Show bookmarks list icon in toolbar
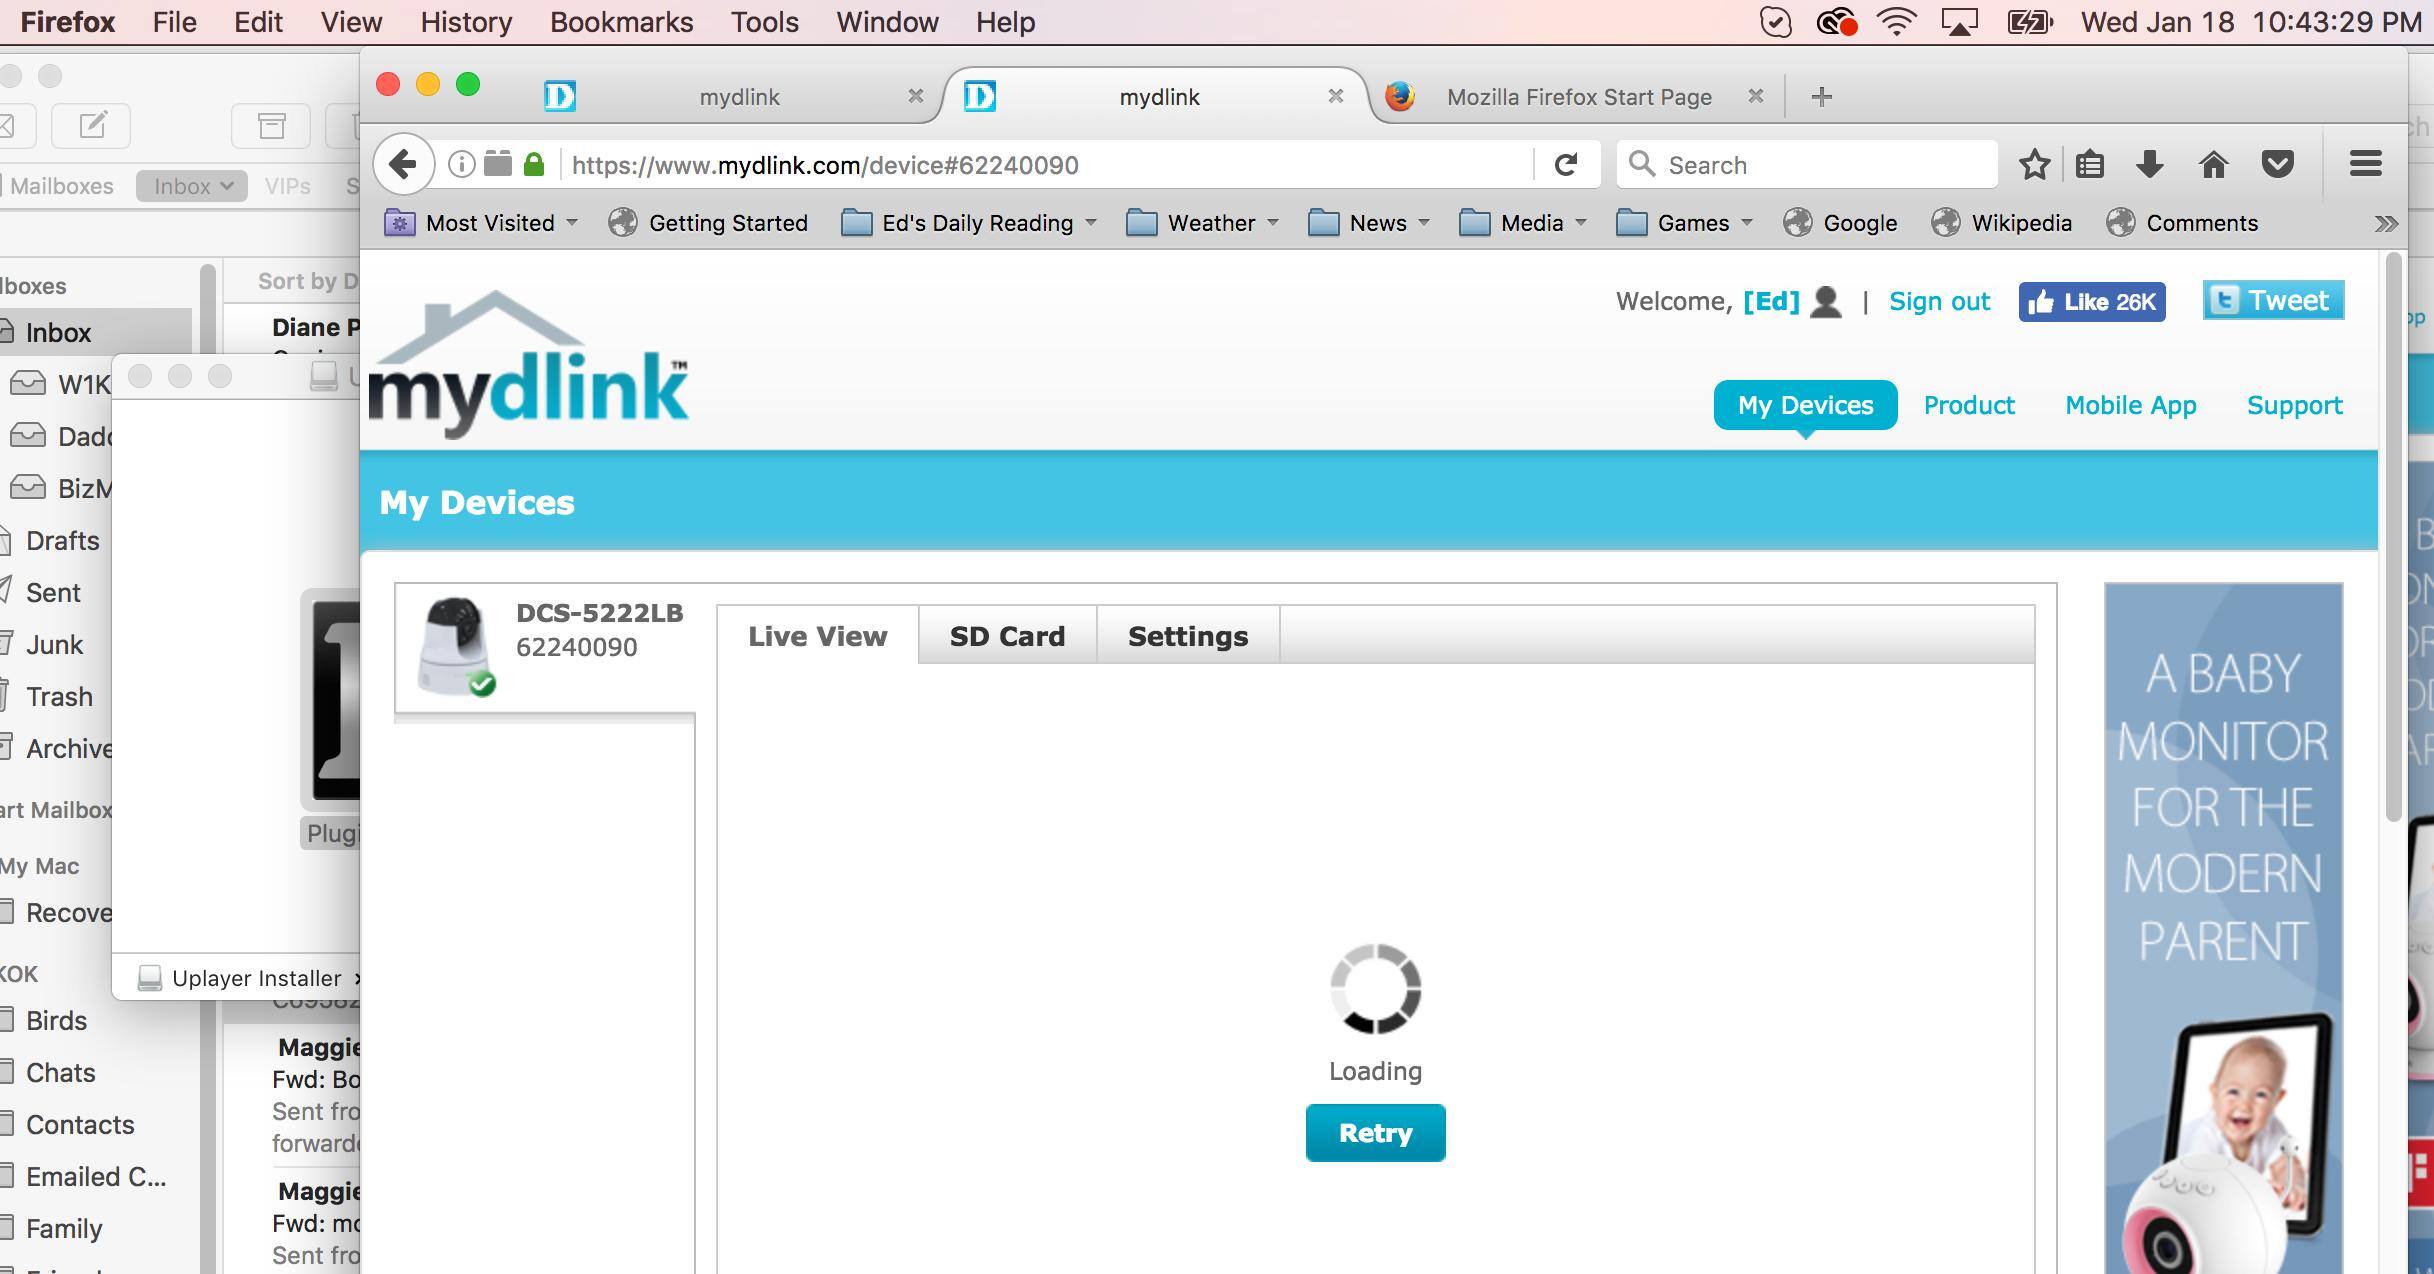The image size is (2434, 1274). (x=2090, y=164)
